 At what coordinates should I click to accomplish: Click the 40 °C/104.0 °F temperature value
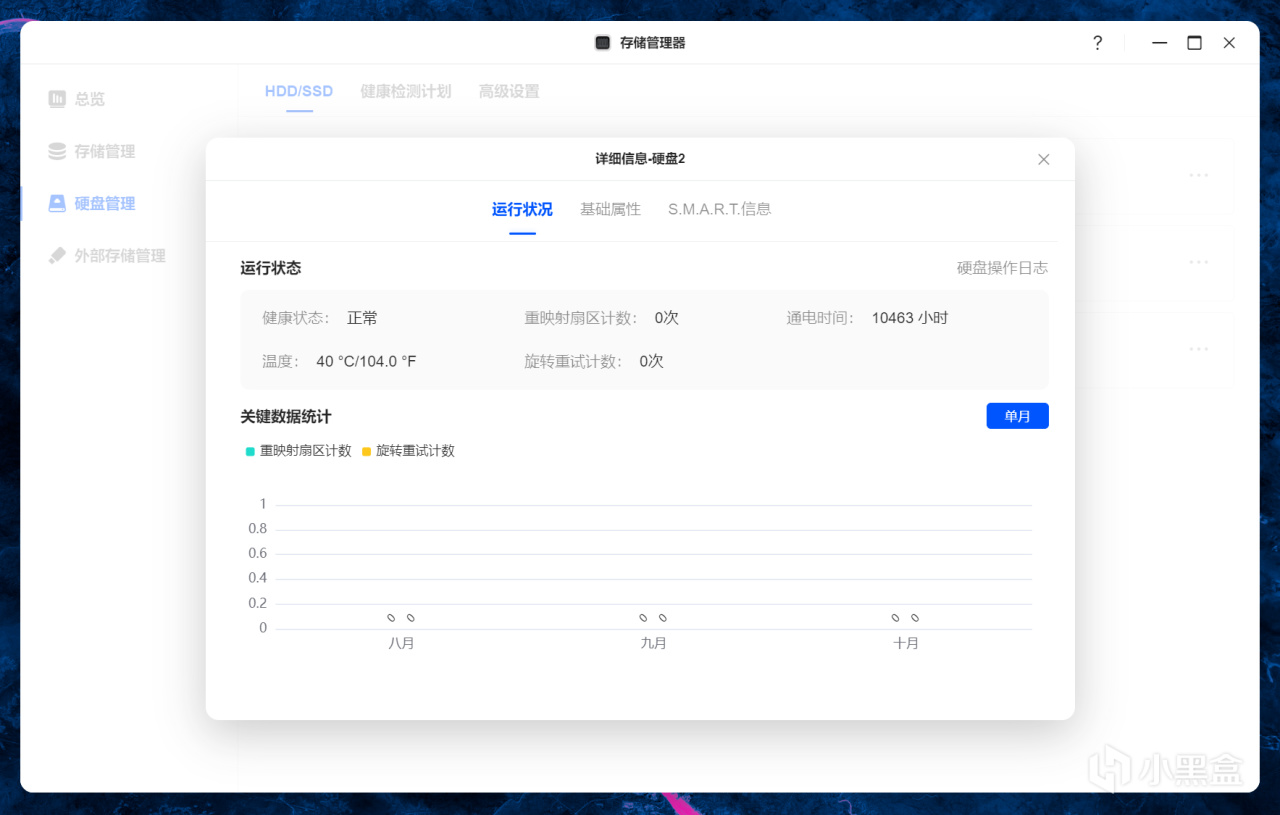[366, 361]
